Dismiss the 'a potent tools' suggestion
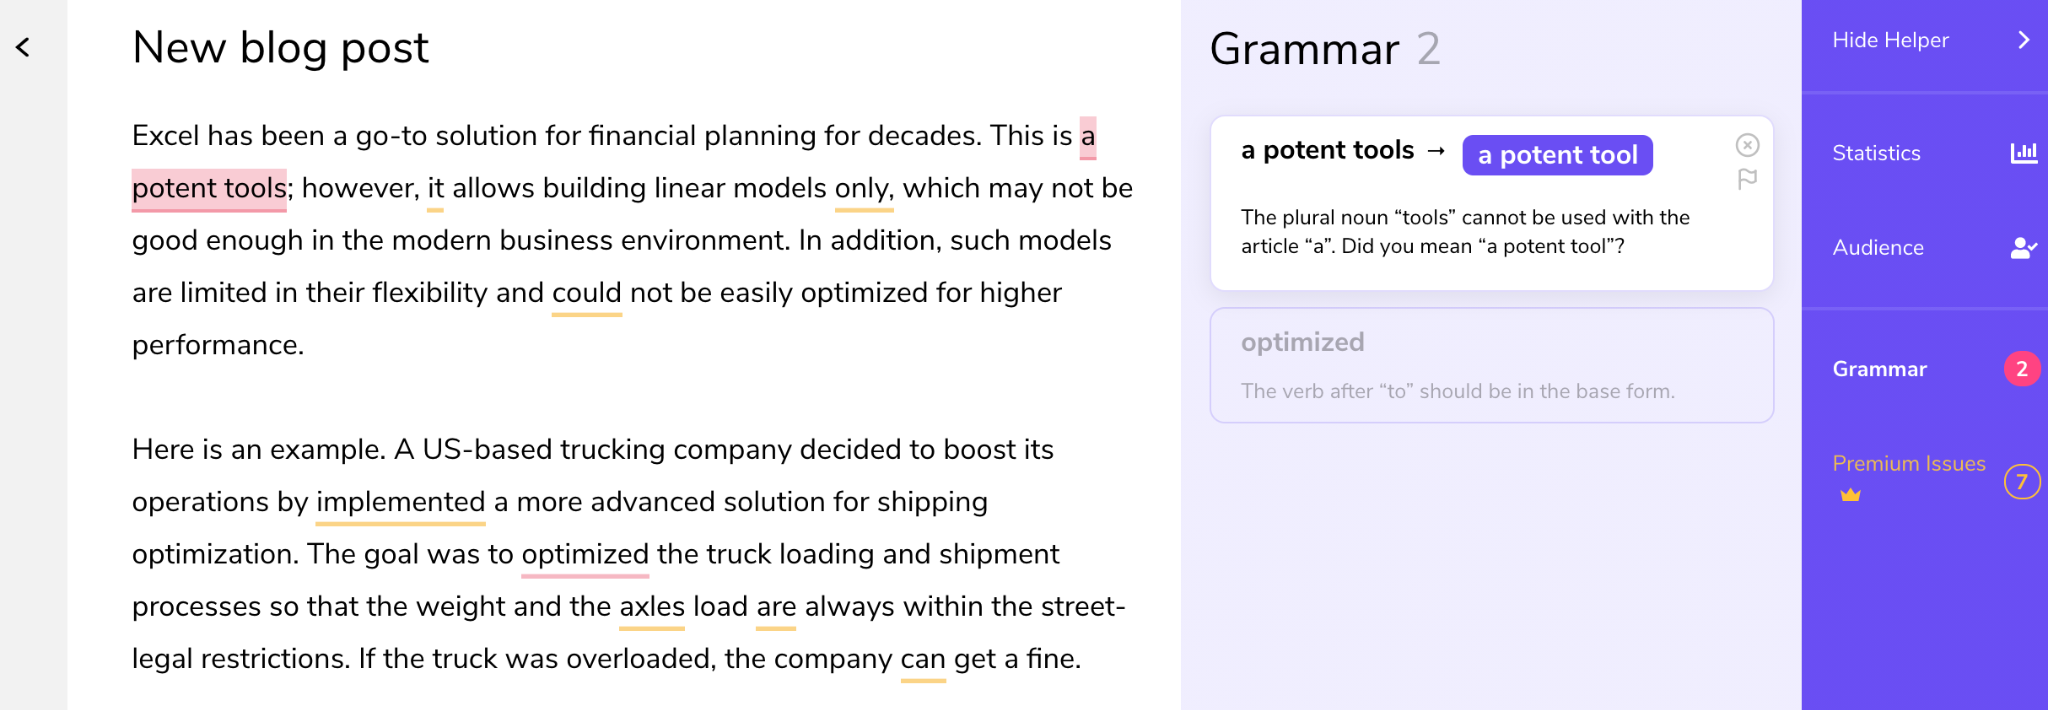2048x710 pixels. coord(1747,146)
